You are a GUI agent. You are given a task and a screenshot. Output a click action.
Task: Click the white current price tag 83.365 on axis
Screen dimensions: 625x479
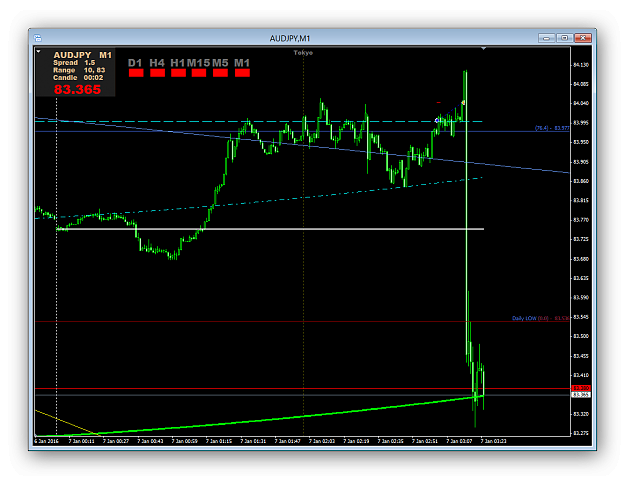(x=581, y=395)
